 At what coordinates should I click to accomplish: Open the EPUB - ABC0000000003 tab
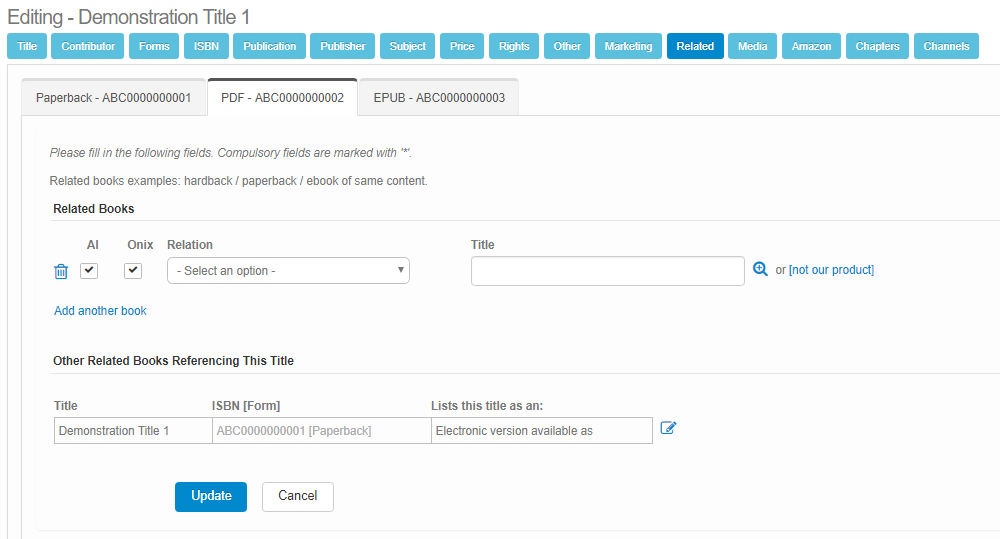tap(439, 98)
